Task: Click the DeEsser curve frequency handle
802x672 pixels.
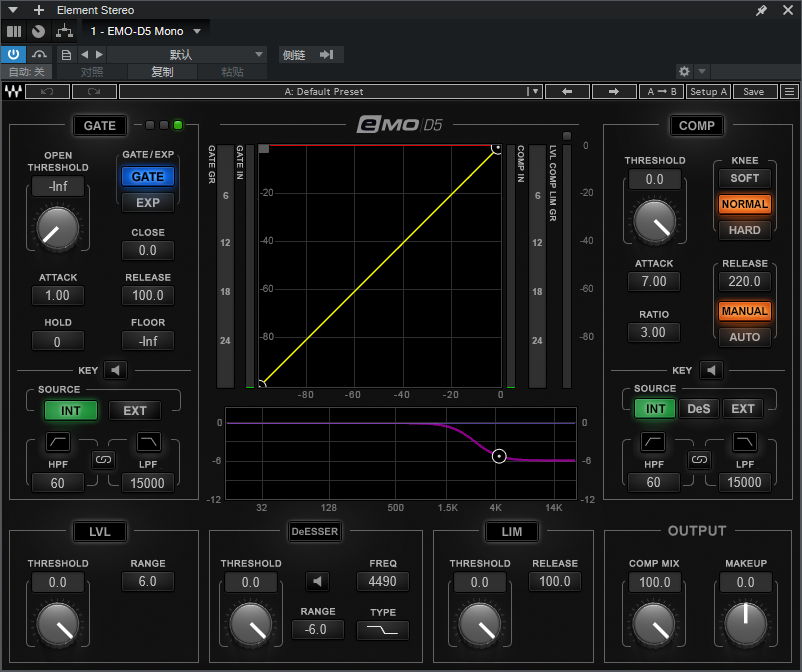Action: 499,456
